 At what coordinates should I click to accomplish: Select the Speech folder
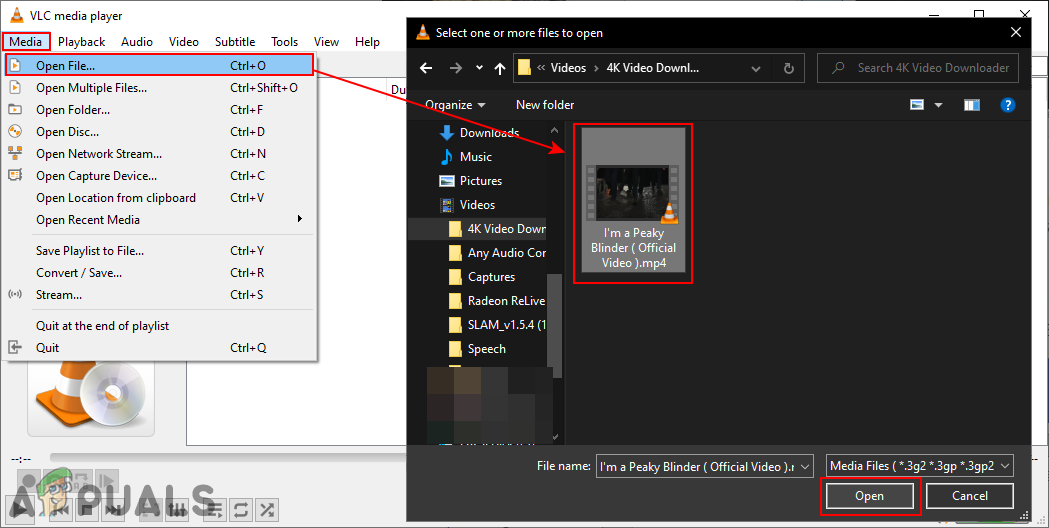(477, 349)
